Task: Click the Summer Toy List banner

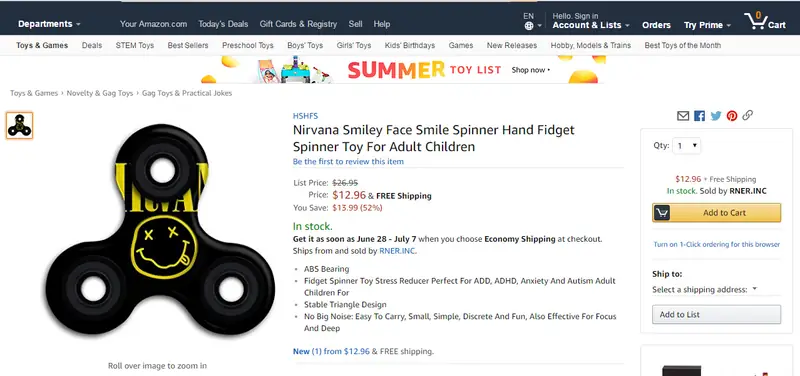Action: tap(403, 69)
